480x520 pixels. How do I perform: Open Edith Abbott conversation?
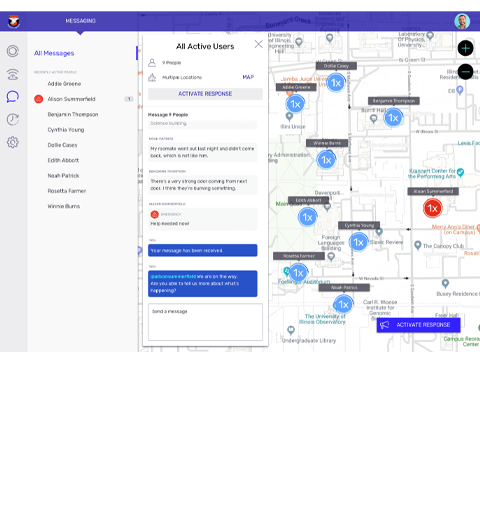63,160
